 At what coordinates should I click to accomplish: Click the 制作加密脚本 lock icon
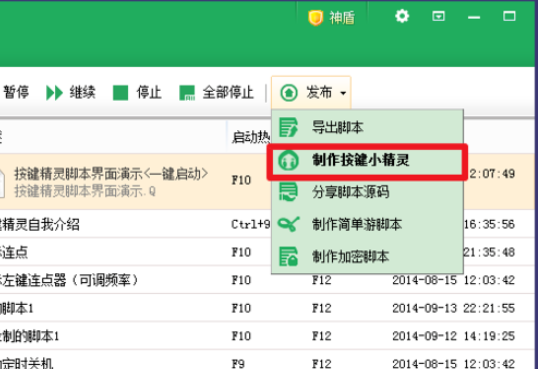click(x=288, y=256)
